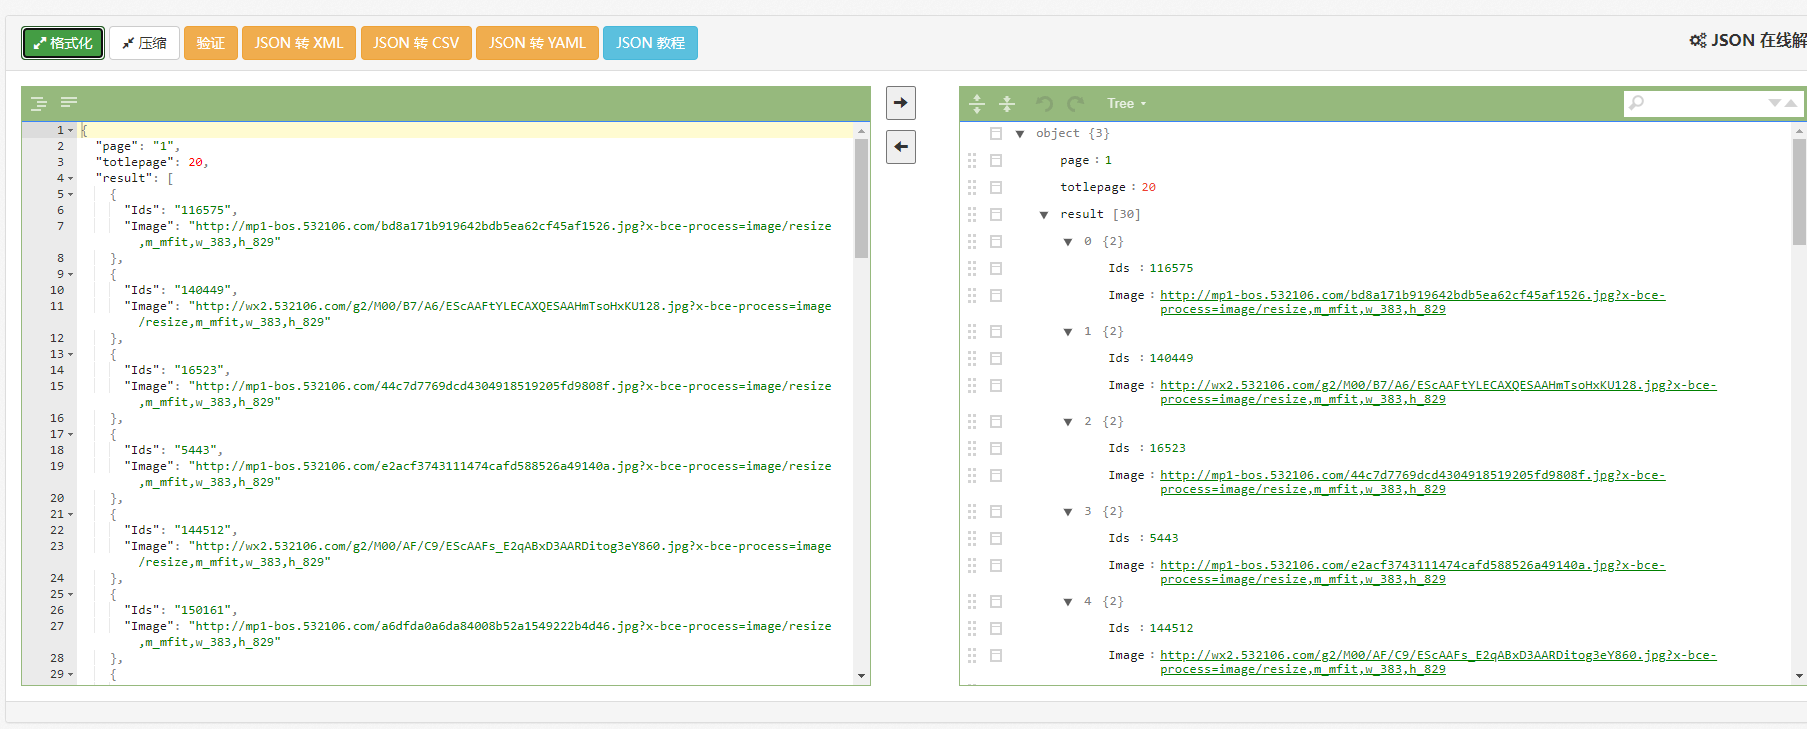Viewport: 1807px width, 729px height.
Task: Copy right to left with the left arrow button
Action: point(901,147)
